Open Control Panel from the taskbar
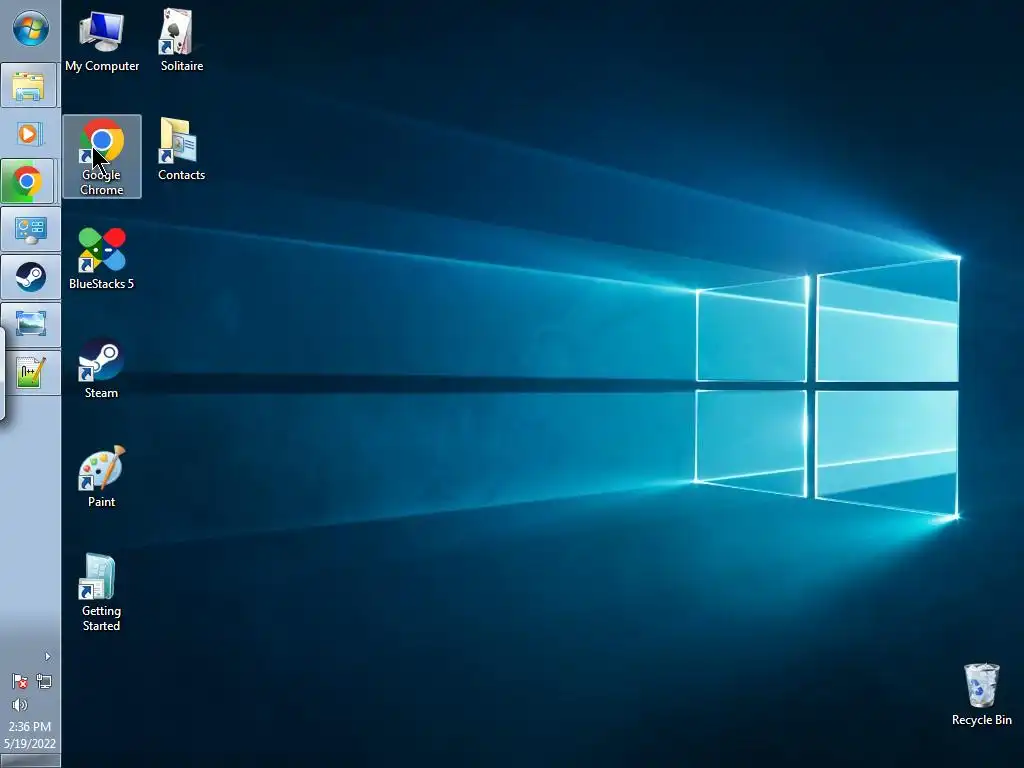1024x768 pixels. pos(30,229)
